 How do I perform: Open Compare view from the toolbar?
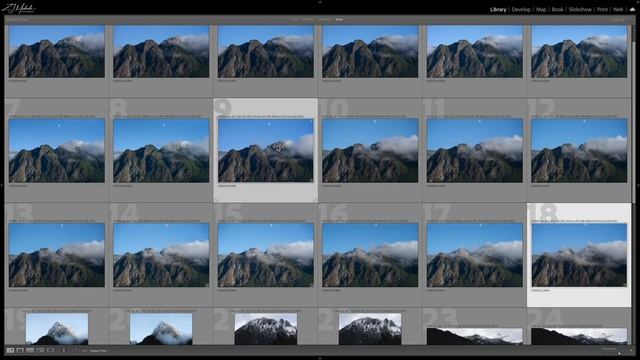tap(30, 350)
